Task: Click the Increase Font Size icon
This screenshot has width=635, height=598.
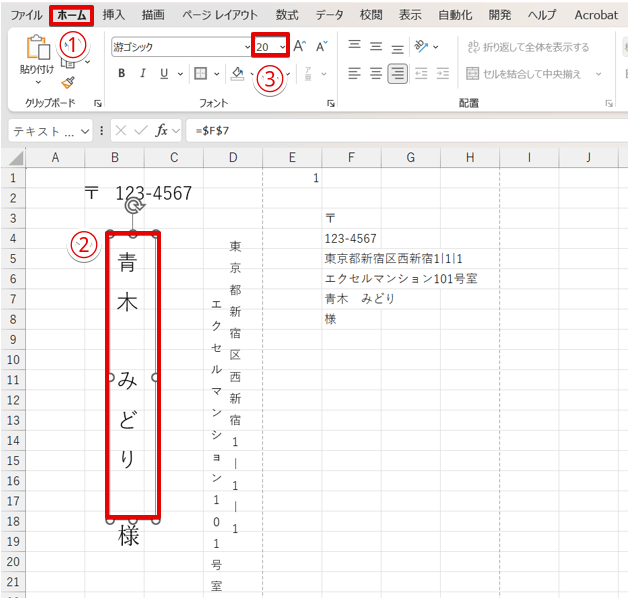Action: pos(300,47)
